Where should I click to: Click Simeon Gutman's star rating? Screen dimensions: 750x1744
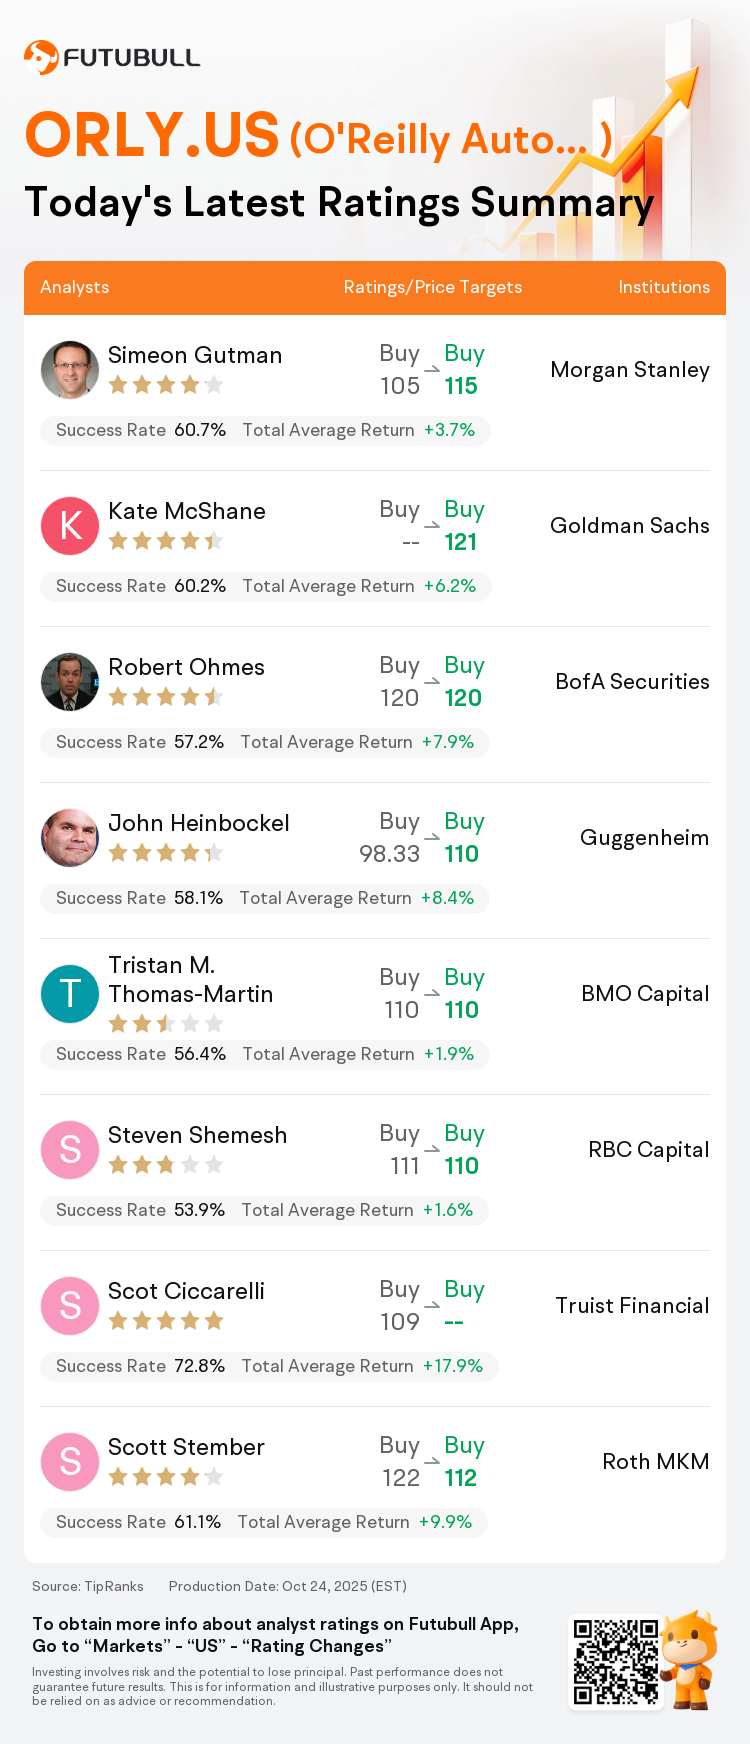pyautogui.click(x=166, y=385)
